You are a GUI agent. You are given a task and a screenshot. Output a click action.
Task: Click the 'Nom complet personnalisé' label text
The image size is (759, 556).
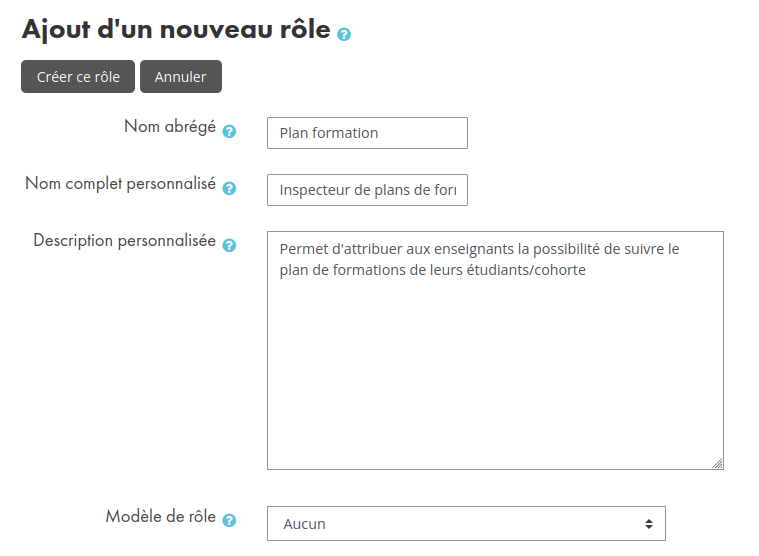121,183
